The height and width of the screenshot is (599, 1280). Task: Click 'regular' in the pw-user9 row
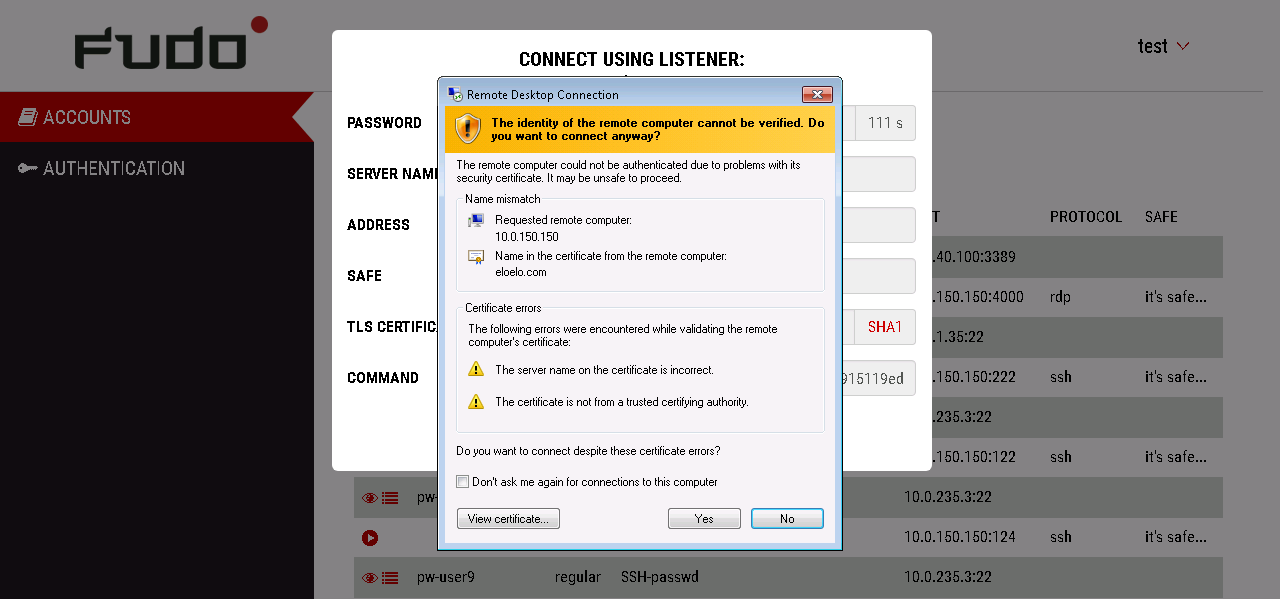tap(578, 577)
